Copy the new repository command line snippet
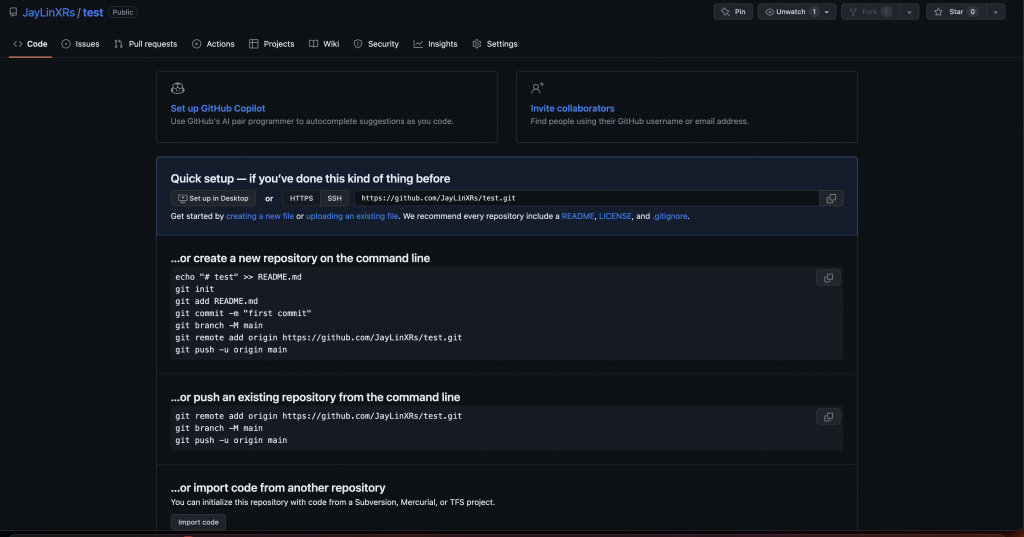Viewport: 1024px width, 537px height. tap(828, 278)
